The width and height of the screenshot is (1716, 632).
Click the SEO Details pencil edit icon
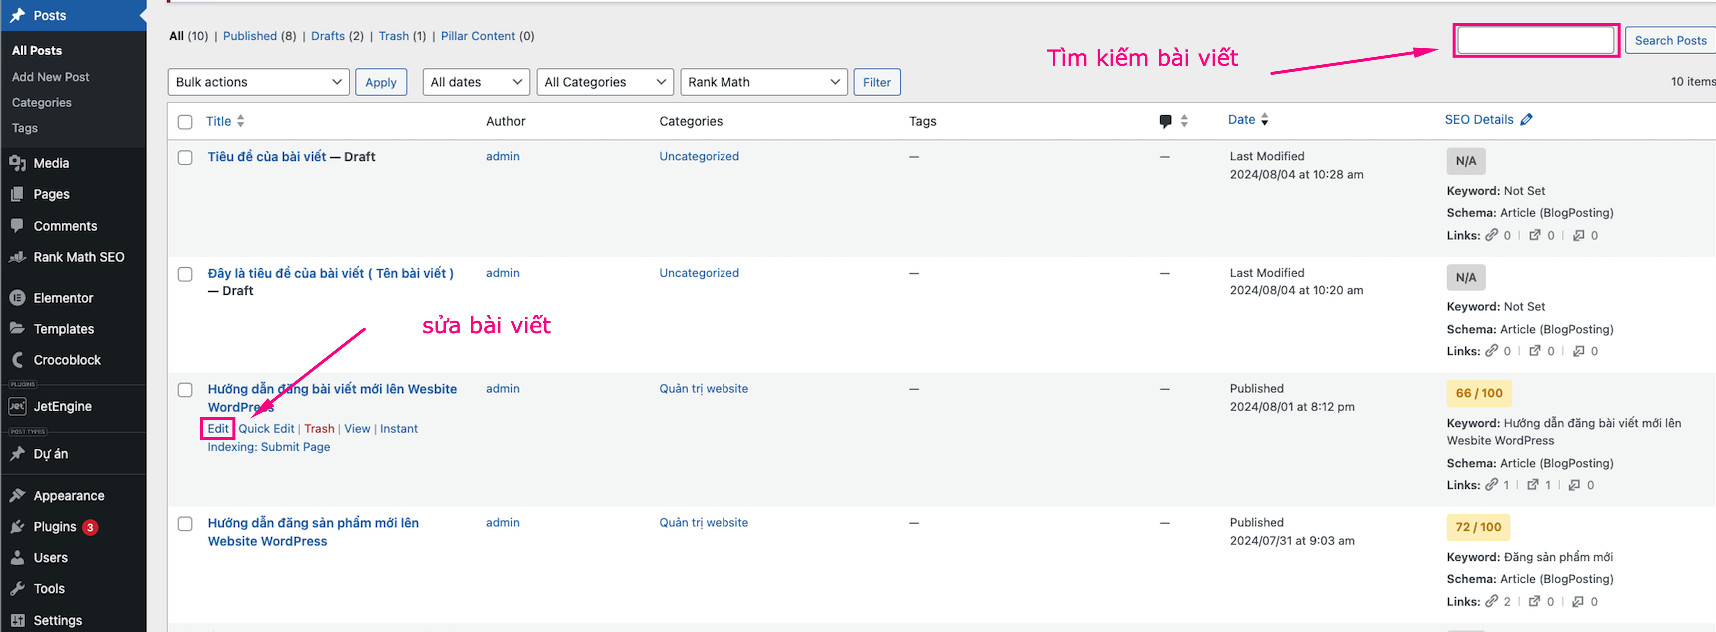click(1526, 120)
